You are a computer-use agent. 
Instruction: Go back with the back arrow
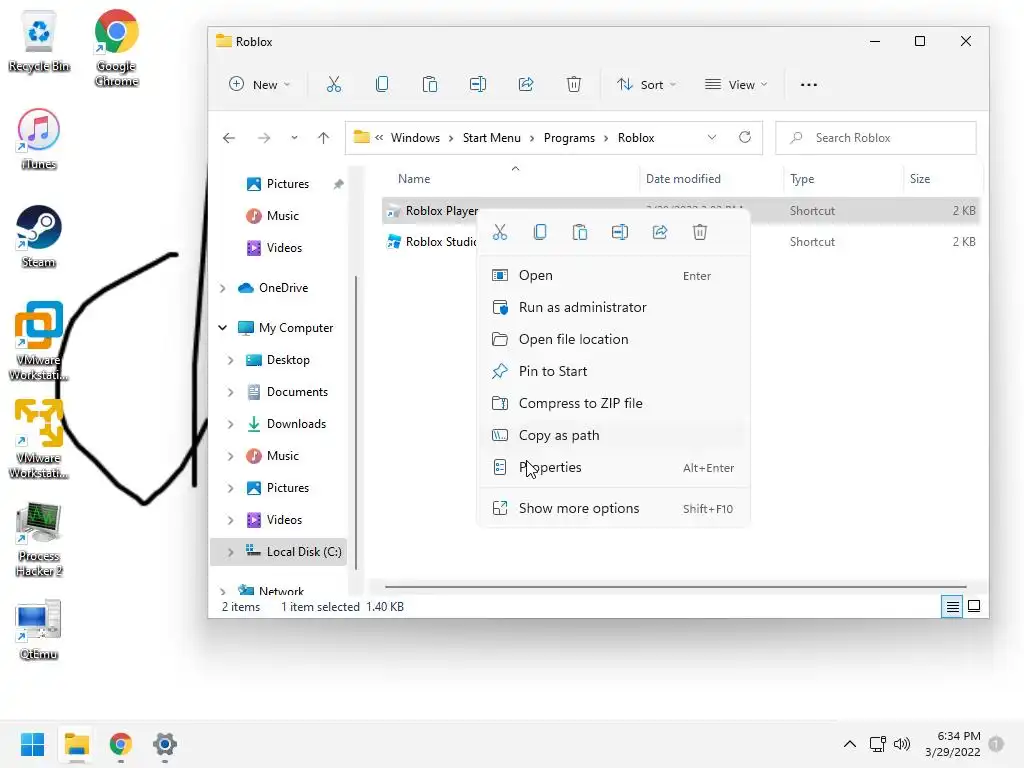coord(229,138)
